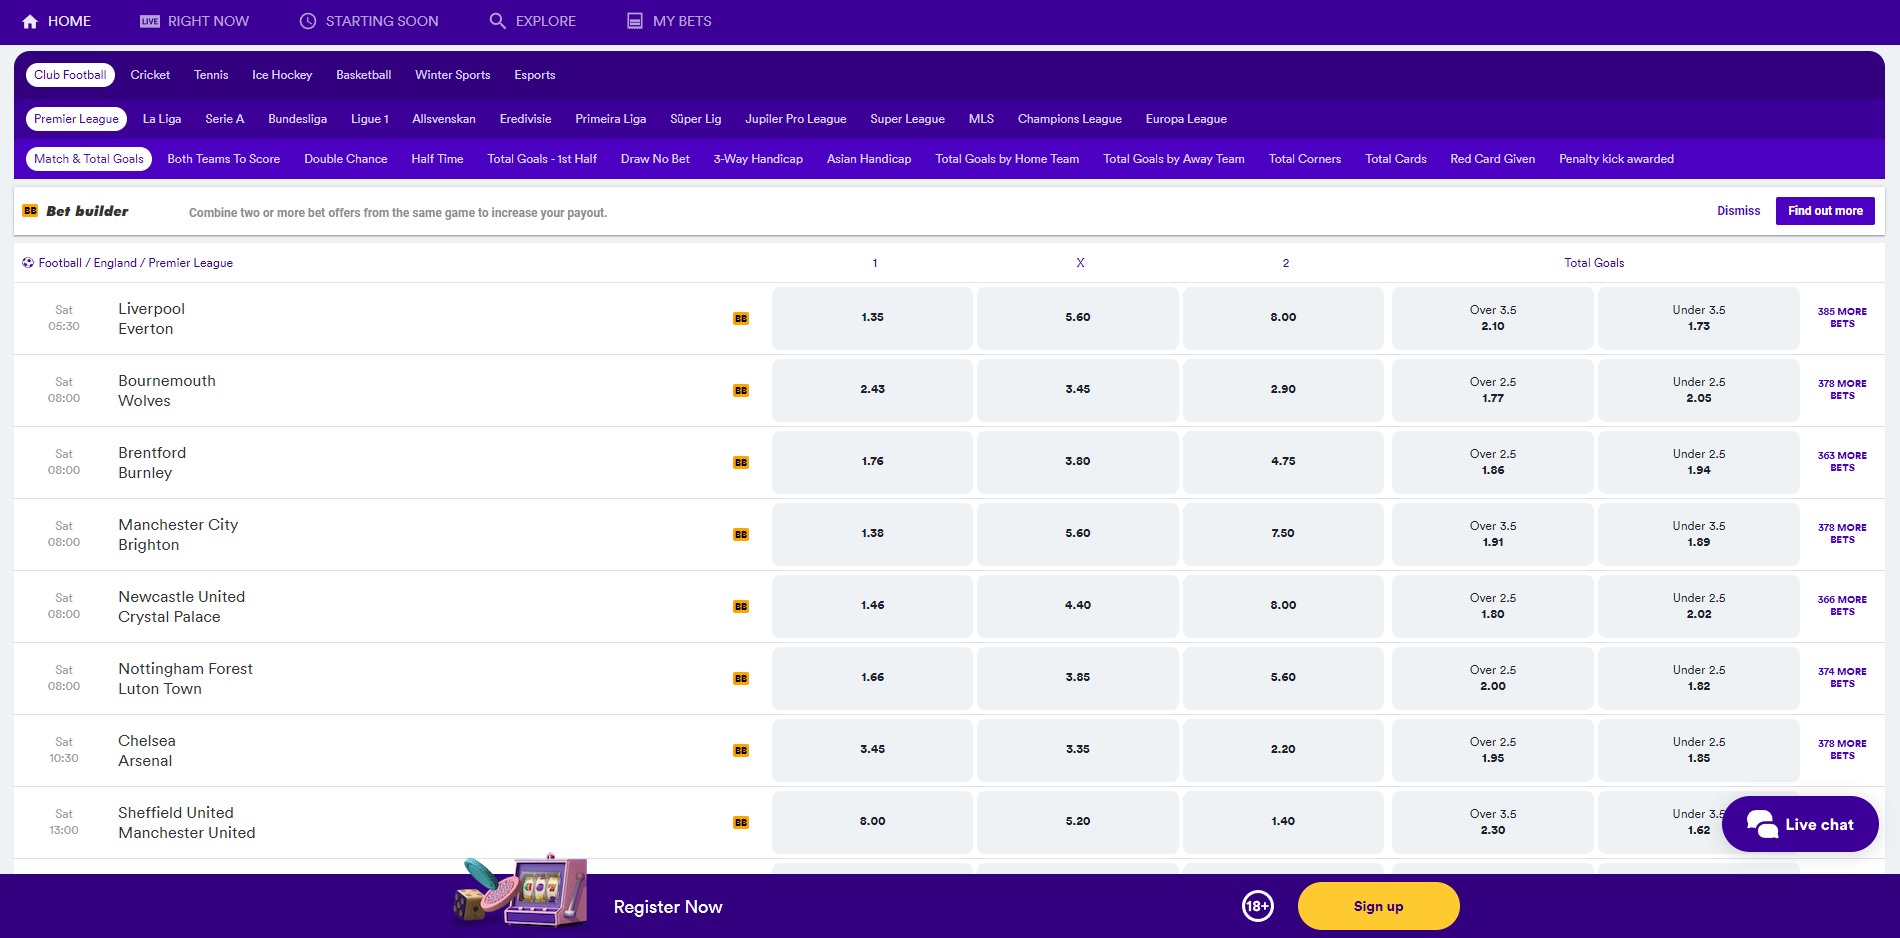Bet on Wolves win at 2.90
The height and width of the screenshot is (938, 1900).
pyautogui.click(x=1283, y=390)
